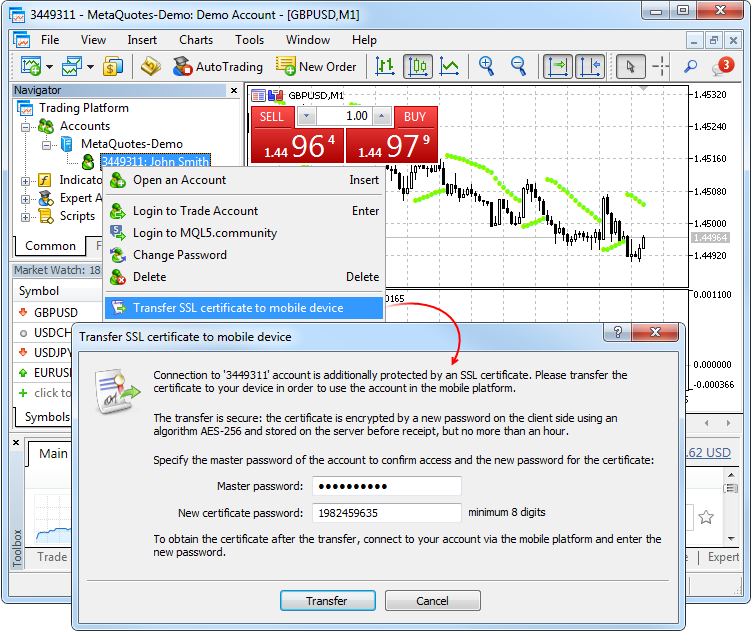Close the Toolbox panel
This screenshot has width=755, height=633.
[16, 442]
